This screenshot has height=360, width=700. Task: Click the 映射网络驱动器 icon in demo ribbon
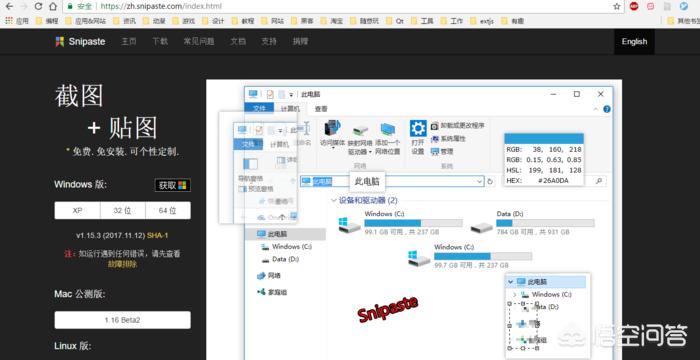click(360, 130)
